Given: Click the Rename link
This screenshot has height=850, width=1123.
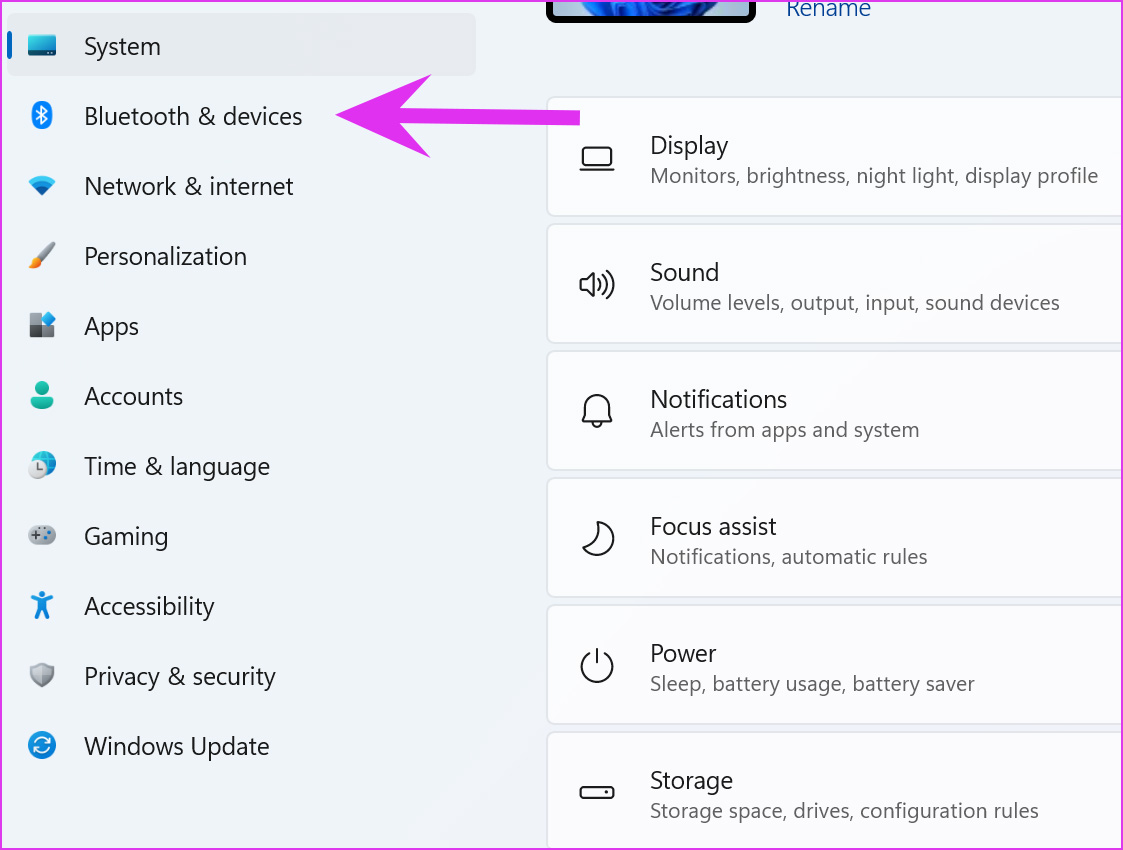Looking at the screenshot, I should 828,10.
